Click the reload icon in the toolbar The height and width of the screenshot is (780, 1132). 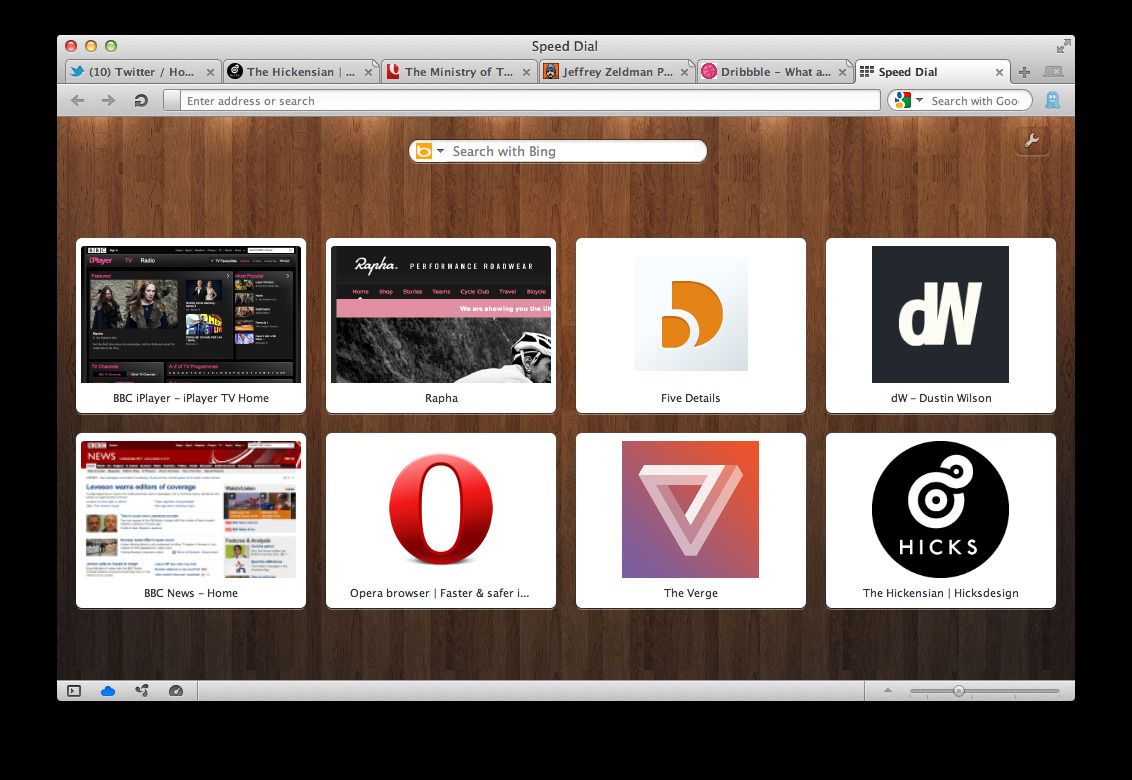pos(140,100)
